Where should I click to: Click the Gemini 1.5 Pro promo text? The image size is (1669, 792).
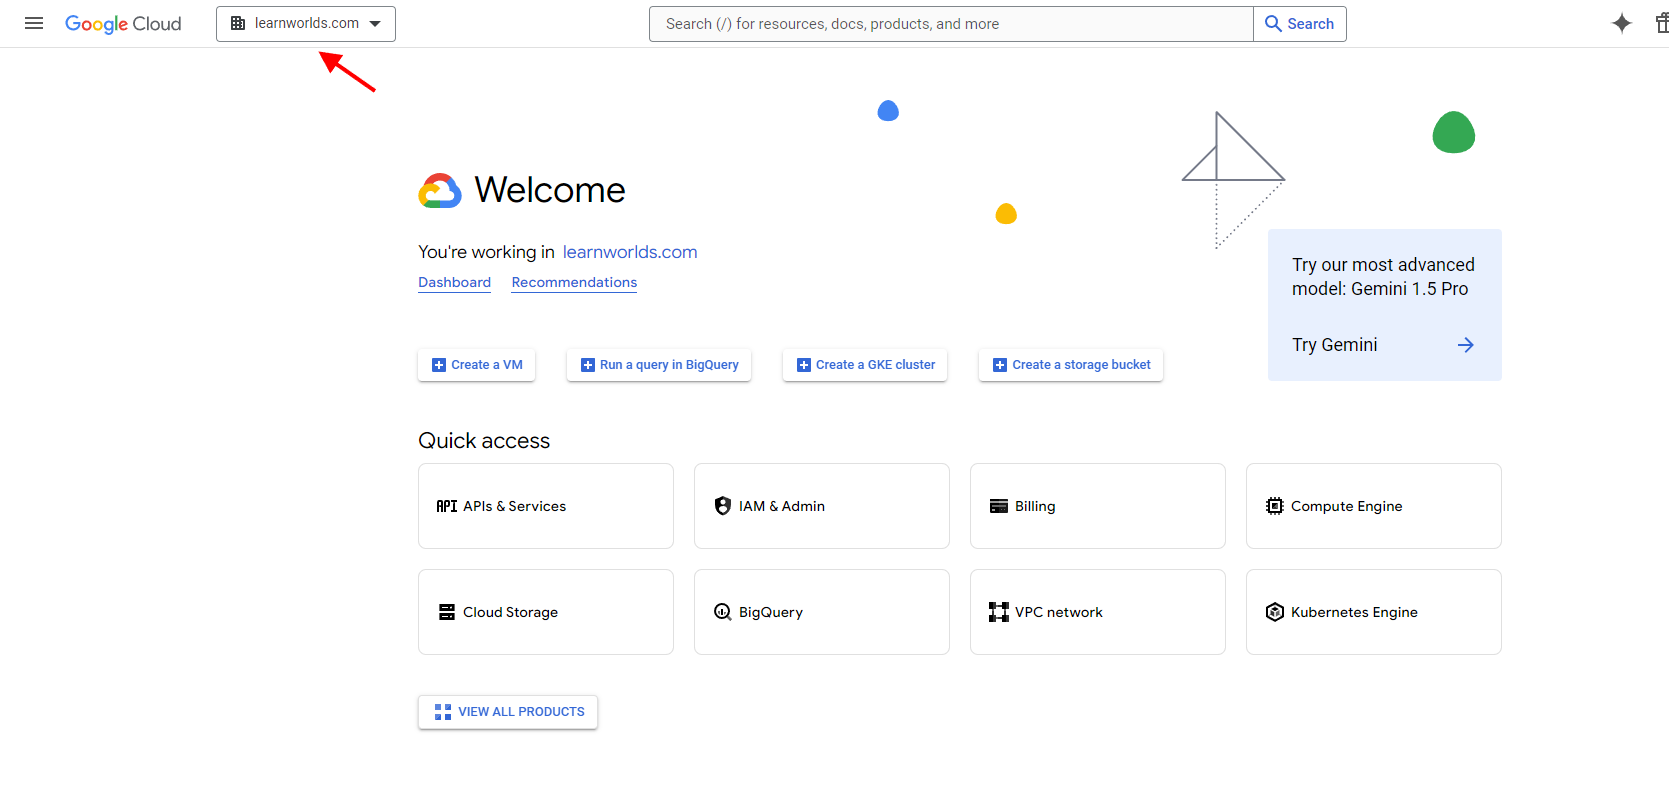tap(1383, 277)
